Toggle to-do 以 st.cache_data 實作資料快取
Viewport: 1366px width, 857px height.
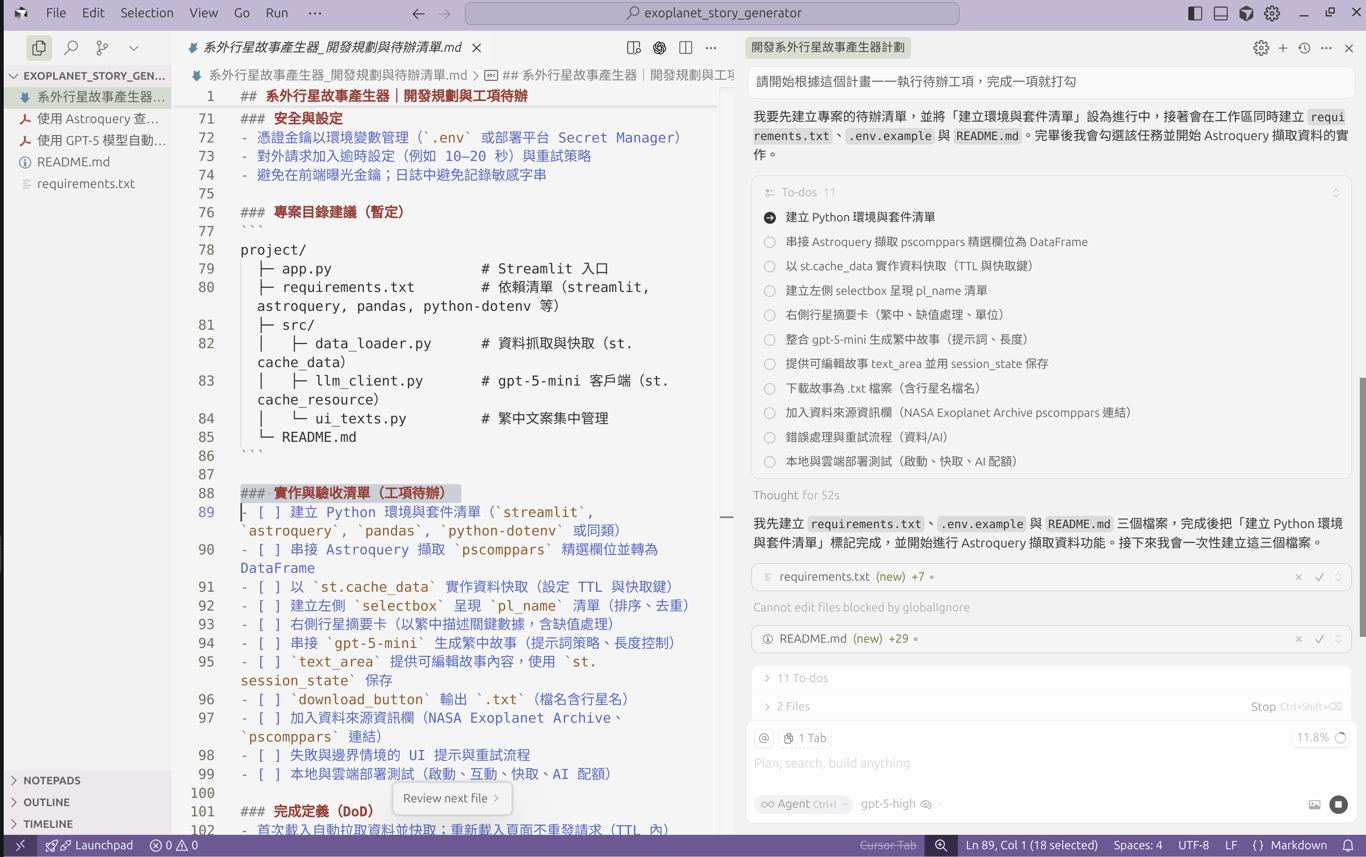pos(769,266)
